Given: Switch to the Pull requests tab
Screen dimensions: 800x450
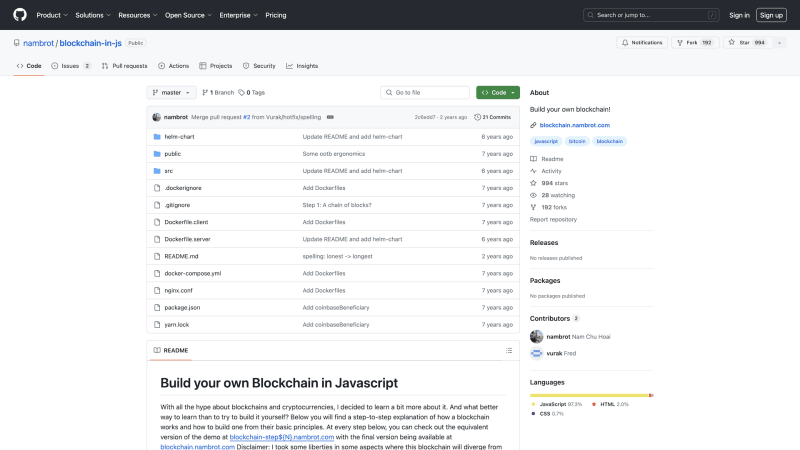Looking at the screenshot, I should pyautogui.click(x=124, y=66).
